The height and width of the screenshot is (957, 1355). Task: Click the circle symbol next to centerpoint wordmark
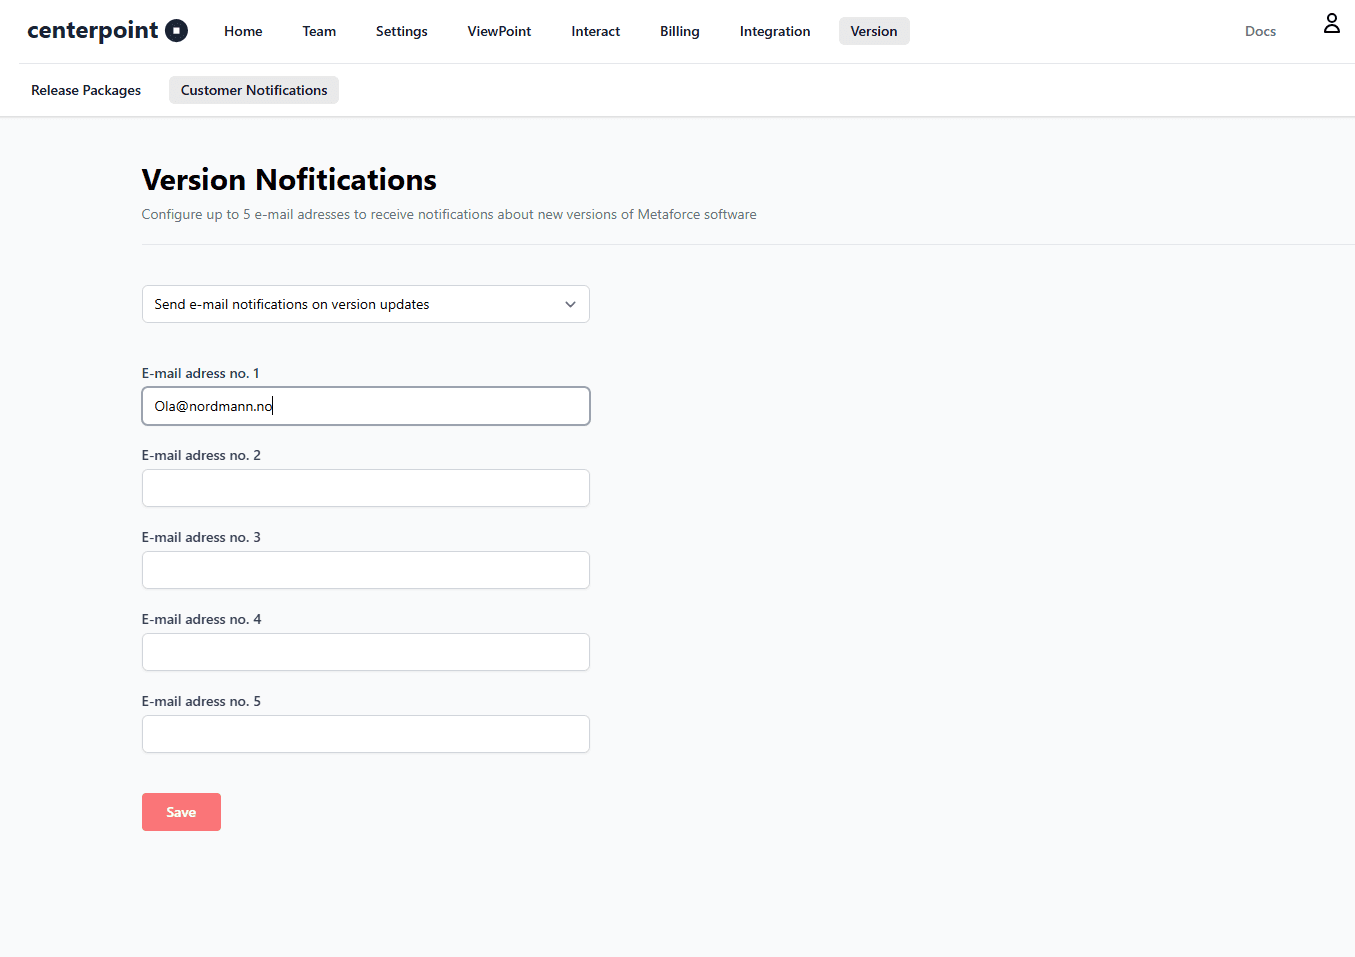point(175,30)
